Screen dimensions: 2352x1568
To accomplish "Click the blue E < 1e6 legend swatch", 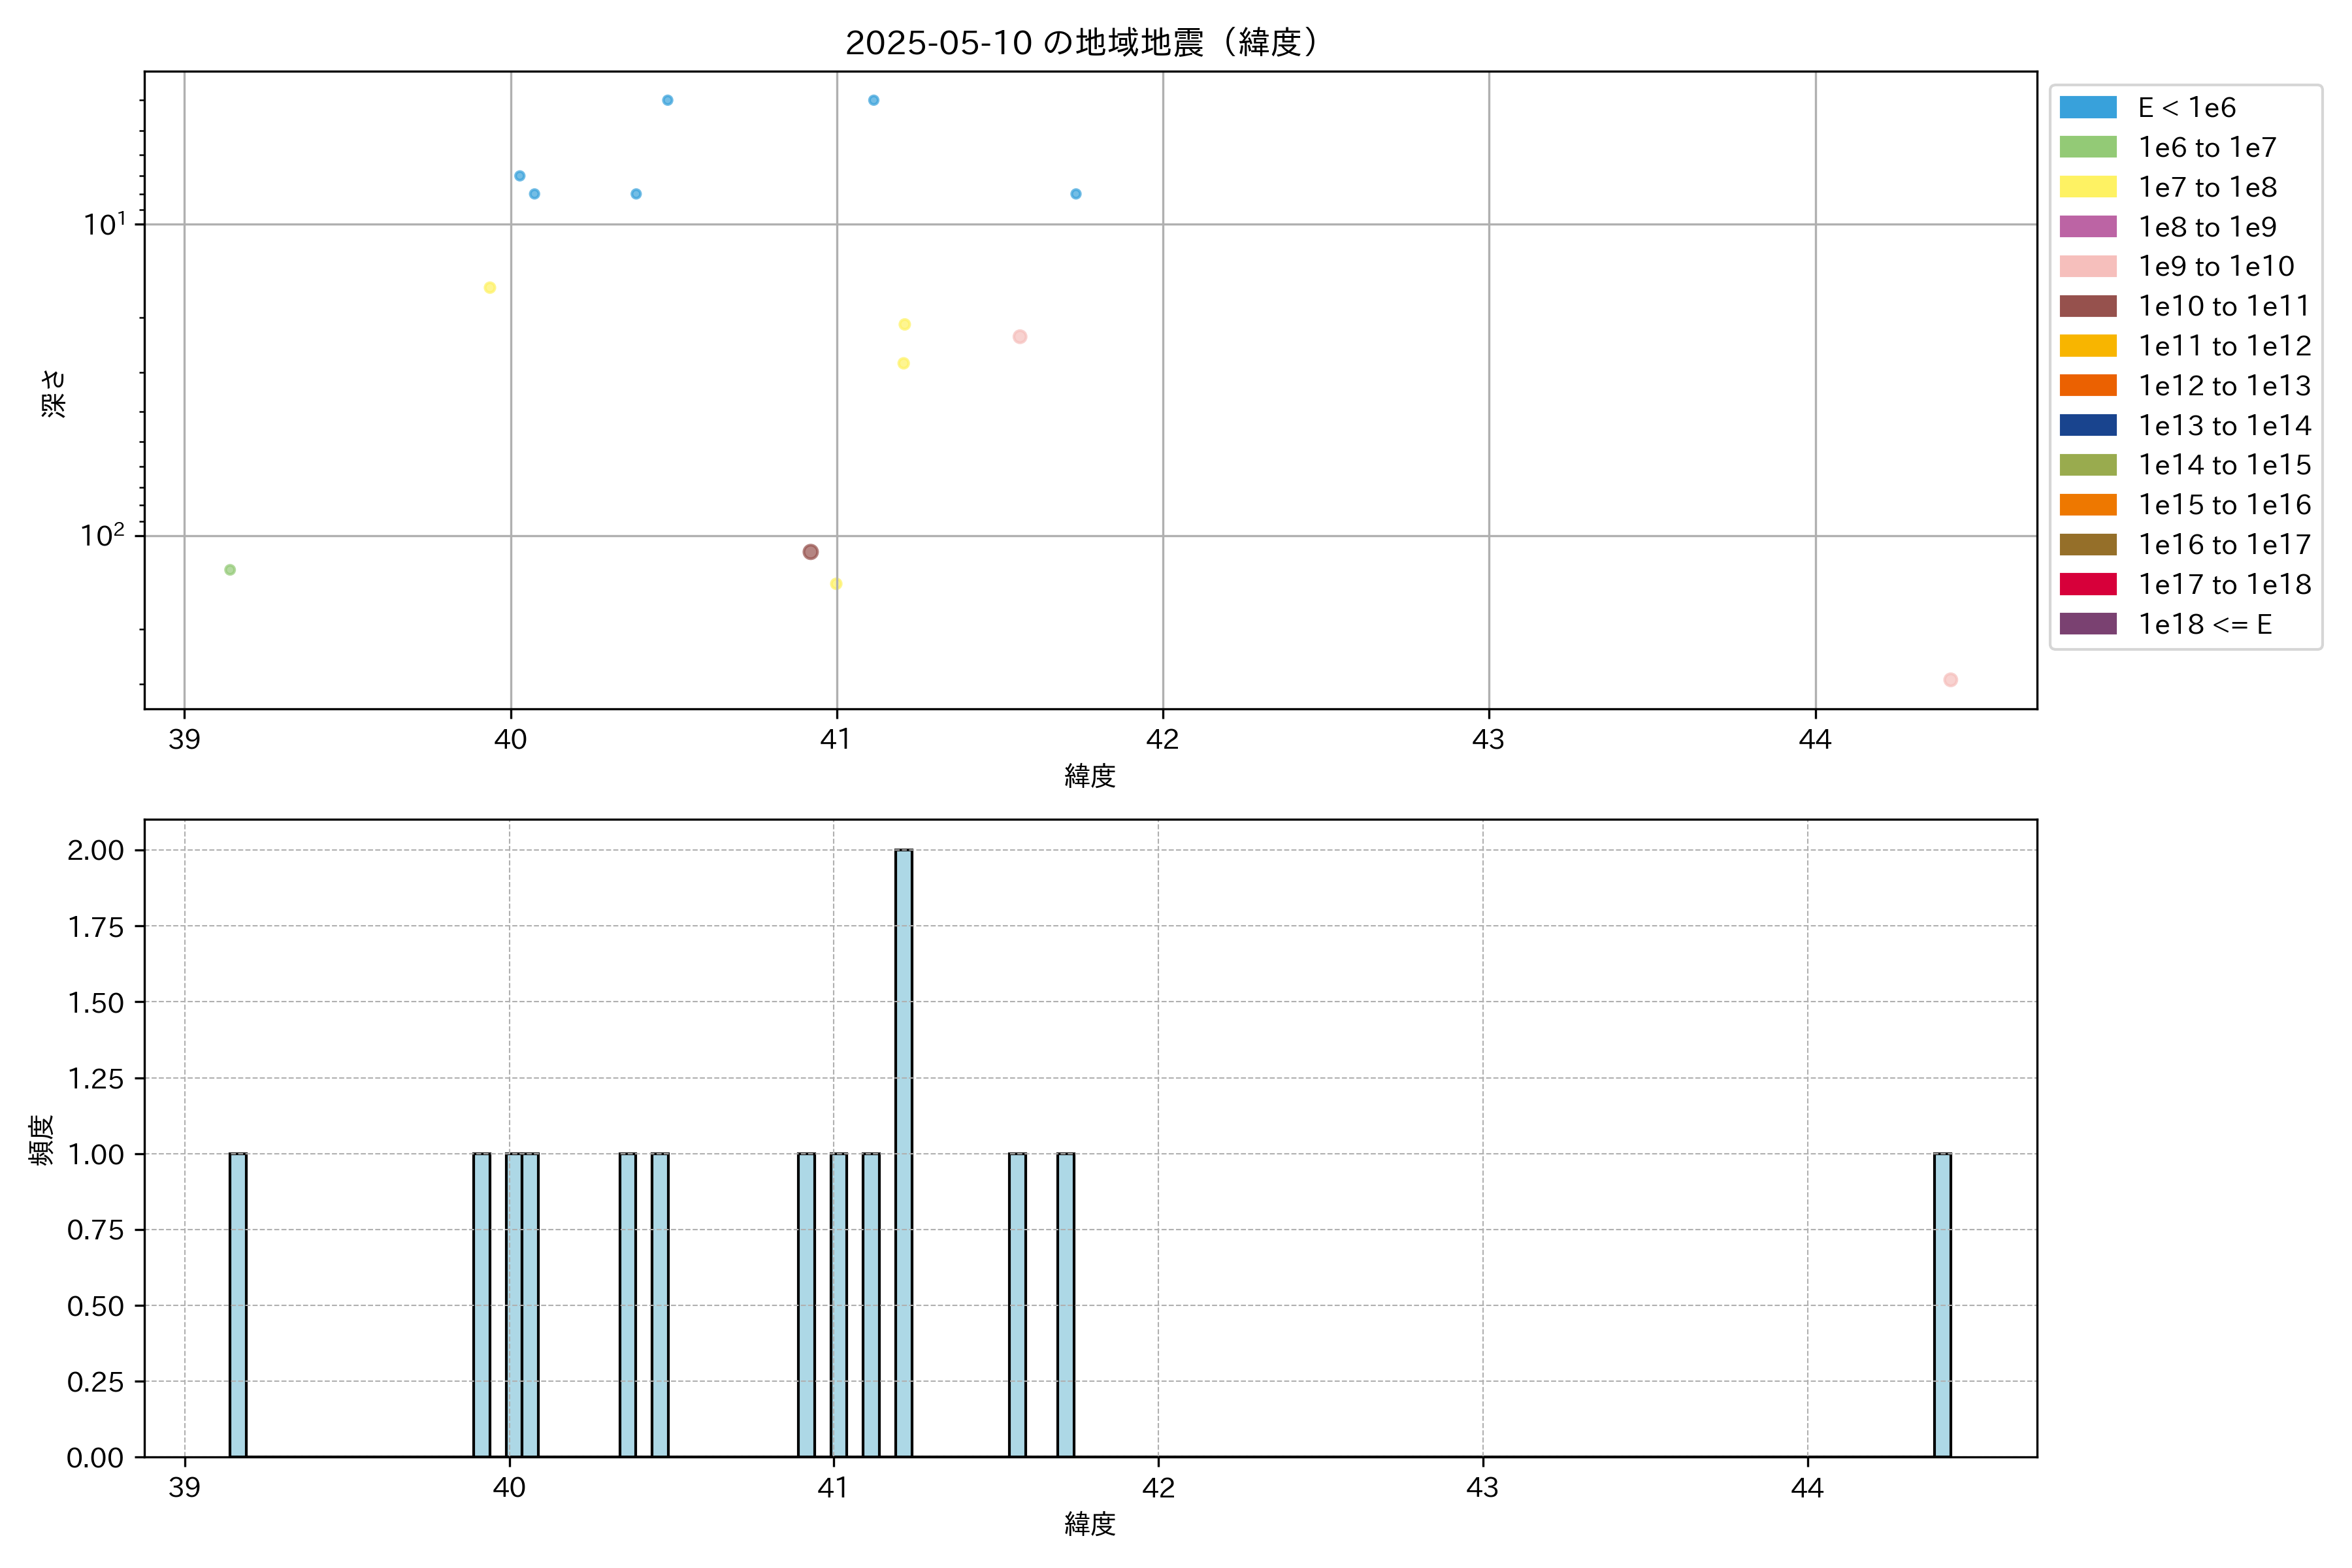I will tap(2087, 107).
